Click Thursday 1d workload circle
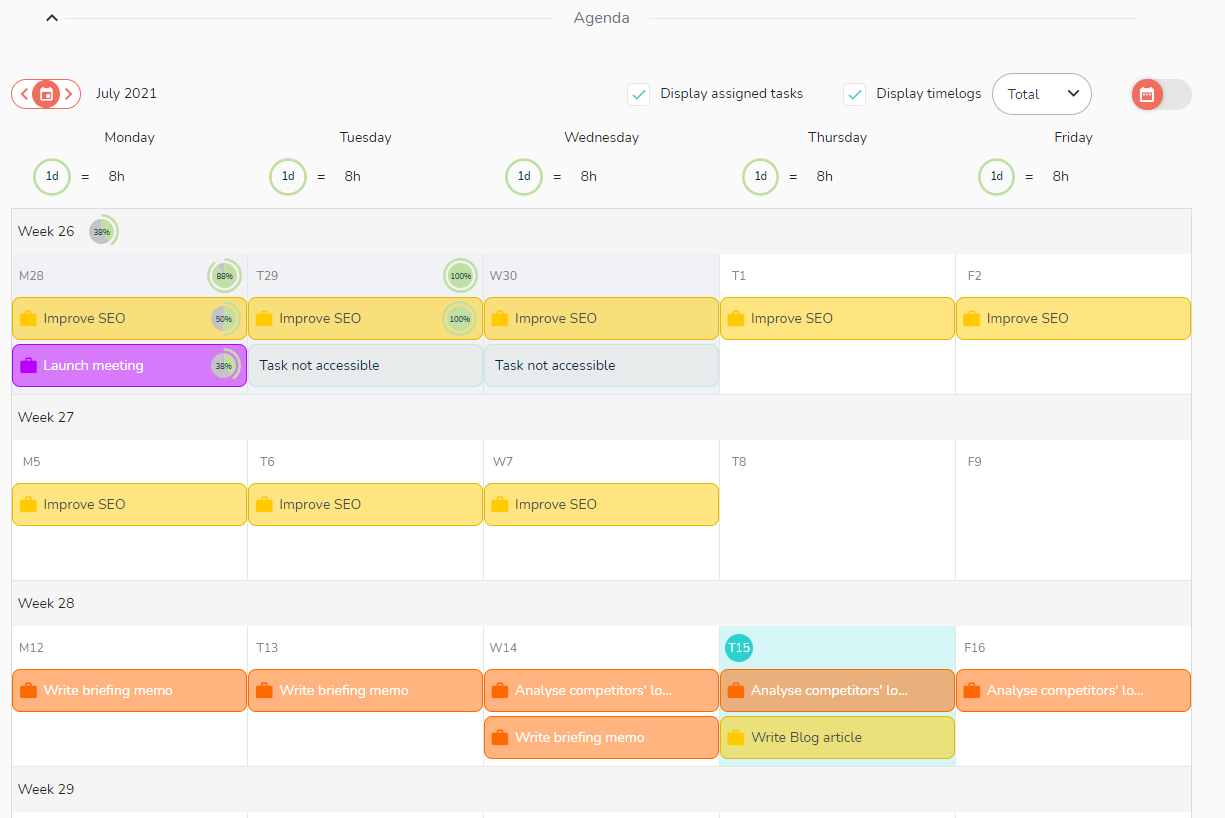 [760, 176]
